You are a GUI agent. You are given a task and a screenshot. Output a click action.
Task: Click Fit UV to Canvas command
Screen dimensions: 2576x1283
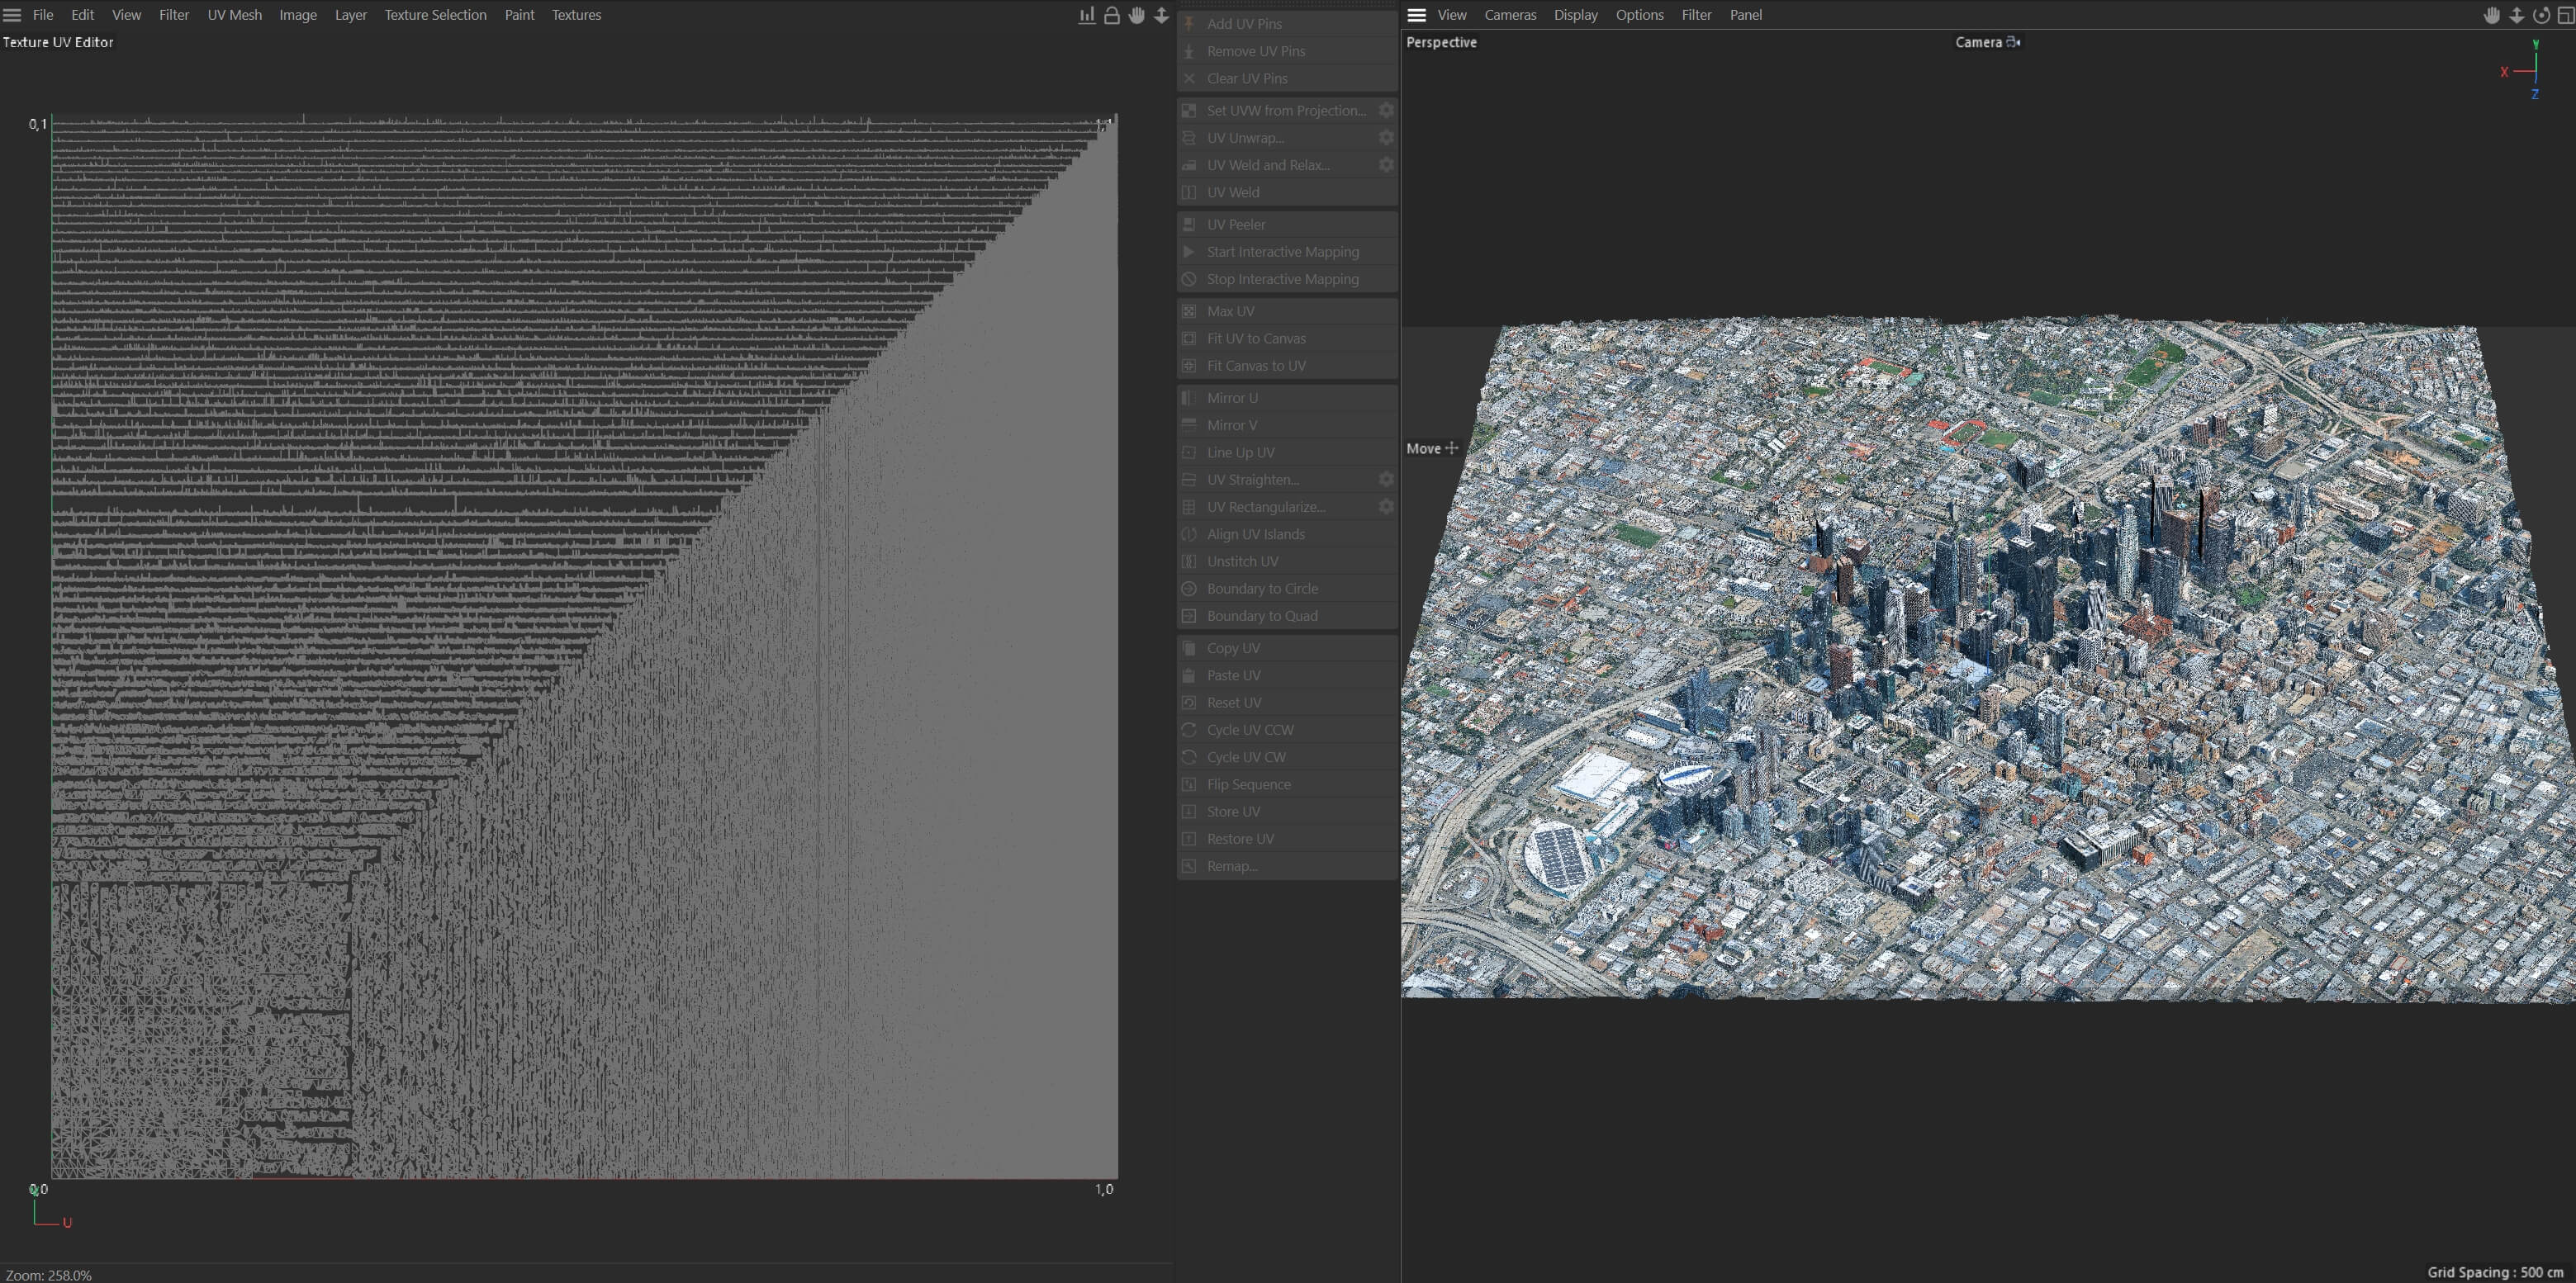point(1287,338)
